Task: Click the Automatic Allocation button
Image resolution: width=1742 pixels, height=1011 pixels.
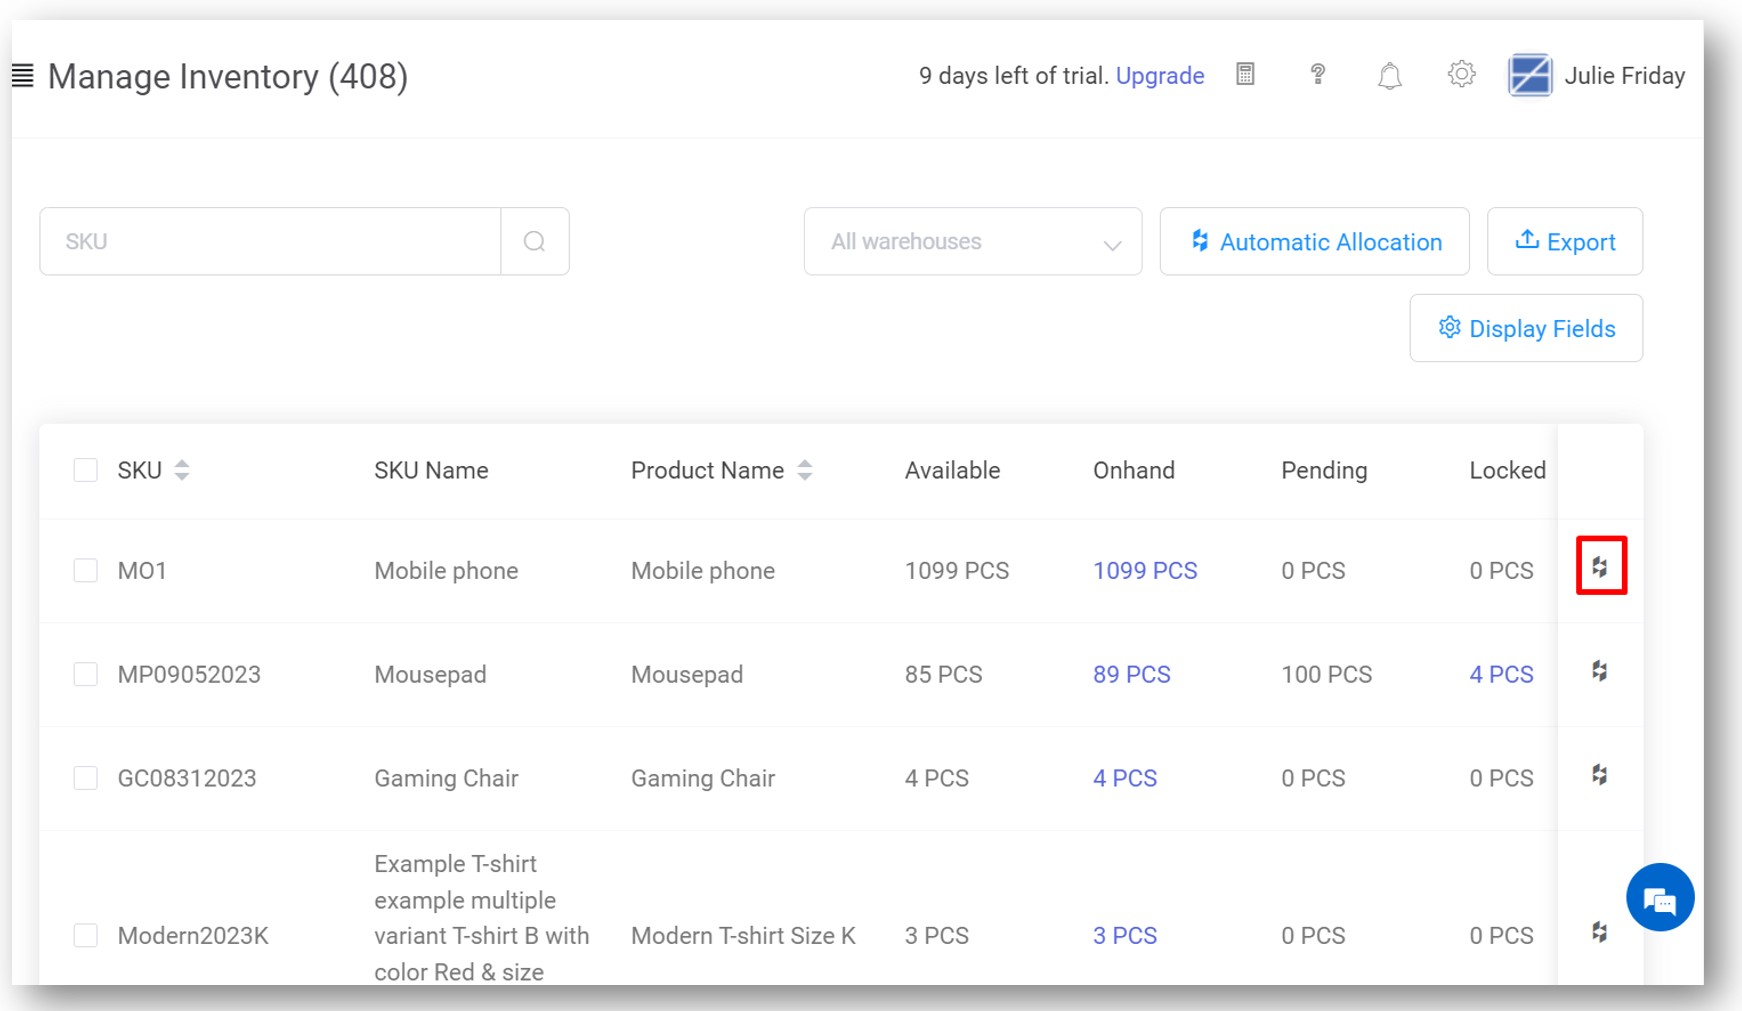Action: (x=1314, y=241)
